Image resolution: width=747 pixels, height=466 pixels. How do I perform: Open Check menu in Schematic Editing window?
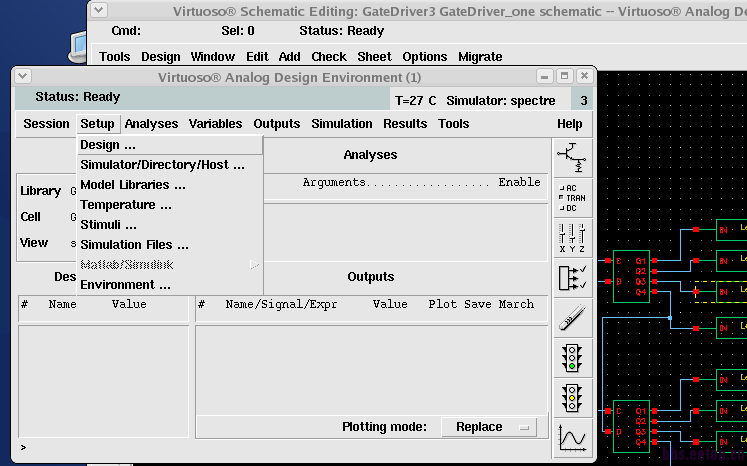[x=329, y=57]
